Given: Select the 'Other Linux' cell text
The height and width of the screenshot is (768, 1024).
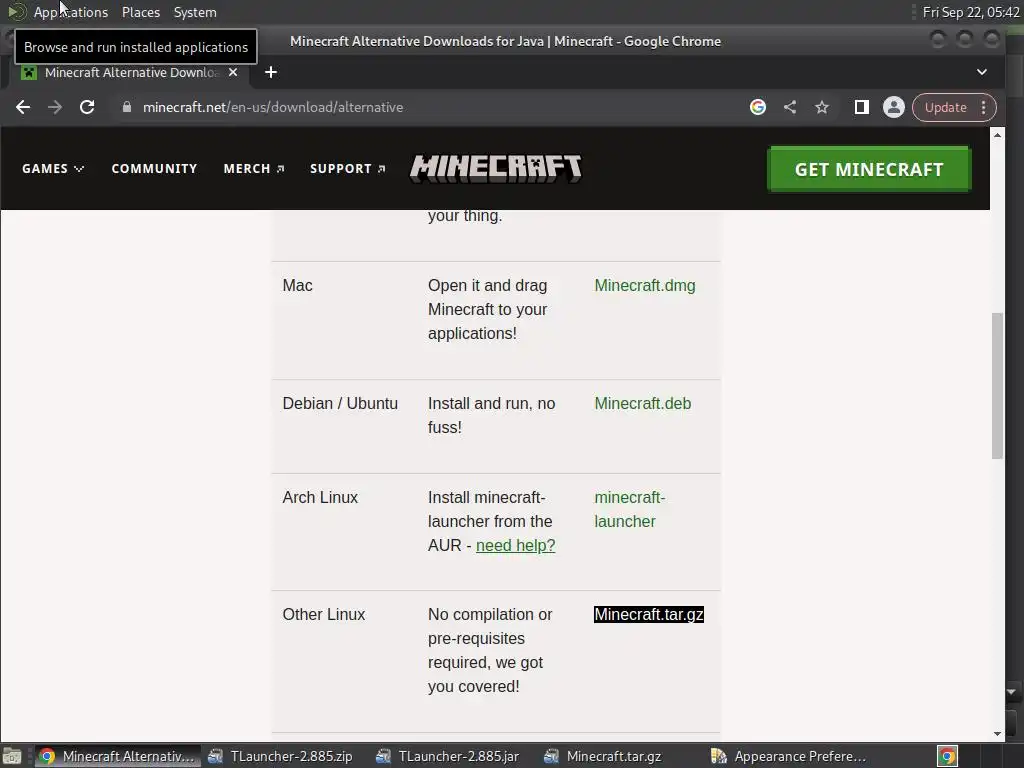Looking at the screenshot, I should [x=323, y=615].
